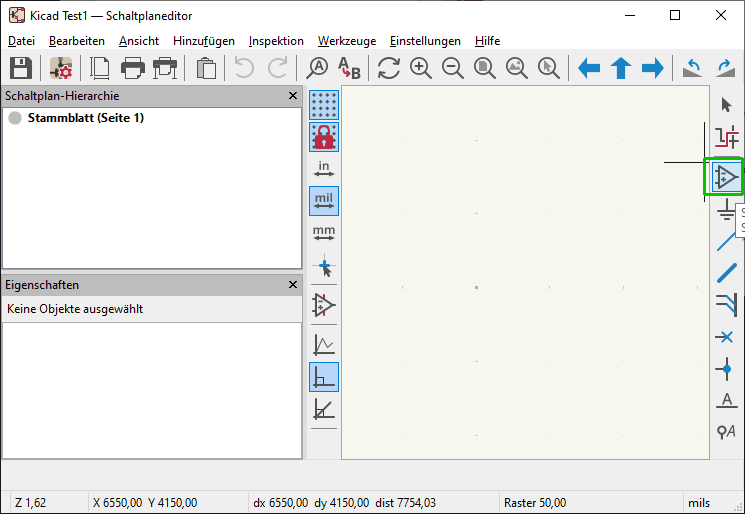Toggle grid display on canvas
This screenshot has width=745, height=514.
(324, 105)
